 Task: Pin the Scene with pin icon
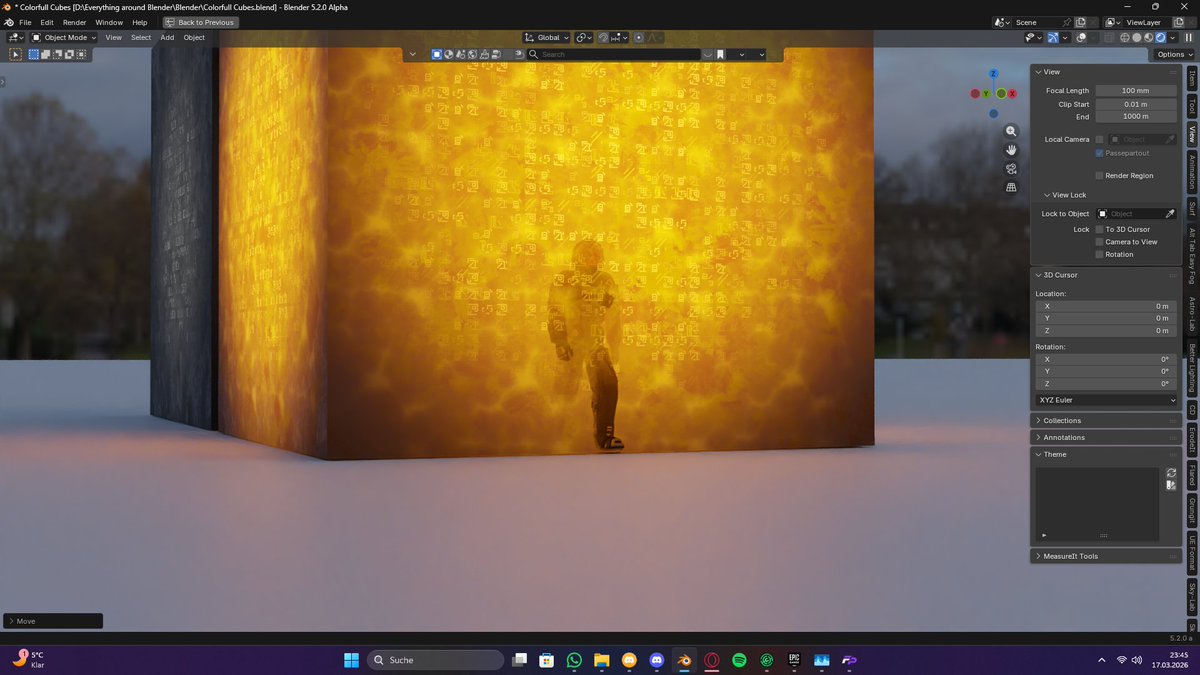(x=1067, y=22)
